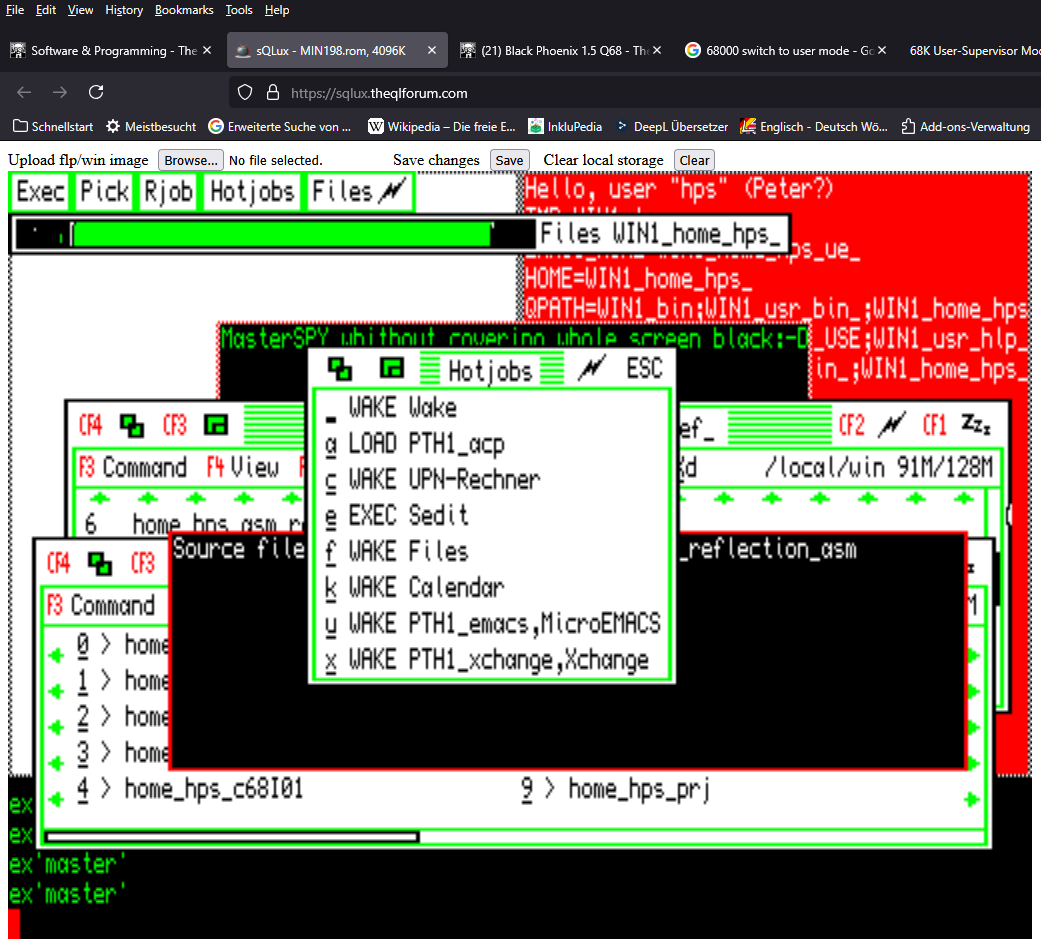Click Browse to upload flp/win image
1041x950 pixels.
click(x=191, y=161)
